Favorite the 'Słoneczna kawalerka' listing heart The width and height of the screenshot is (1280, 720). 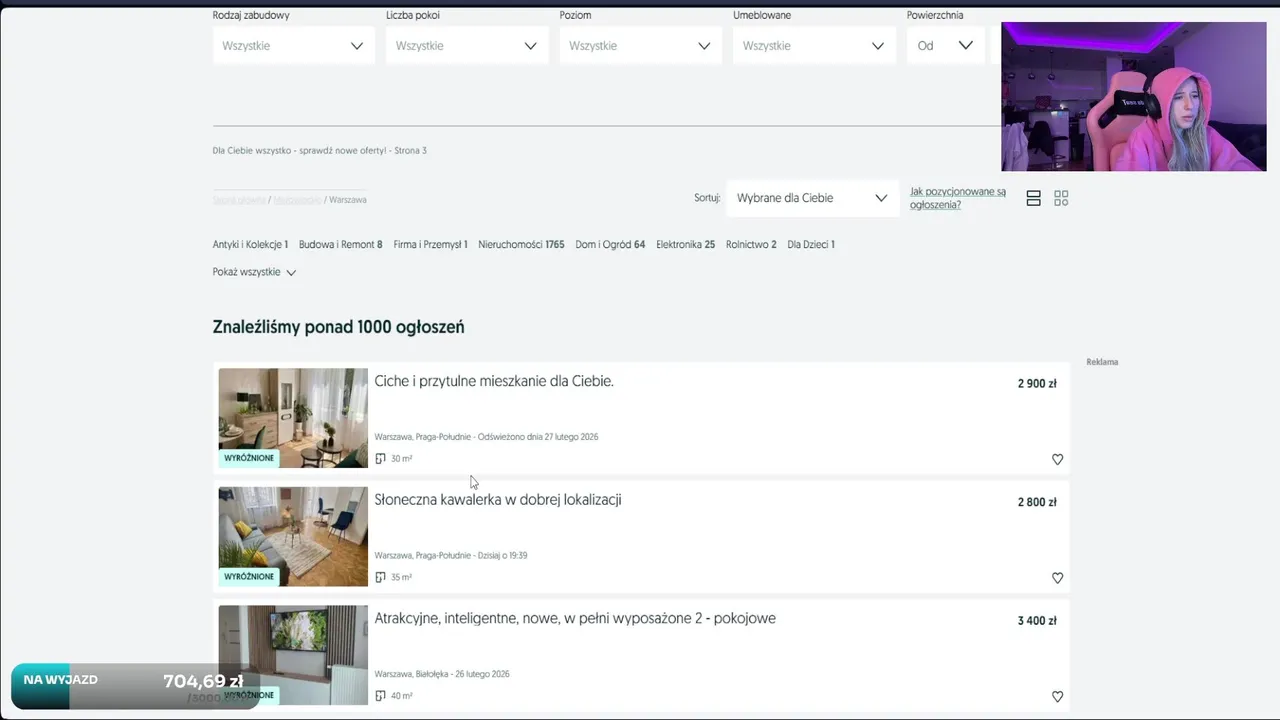click(x=1057, y=578)
